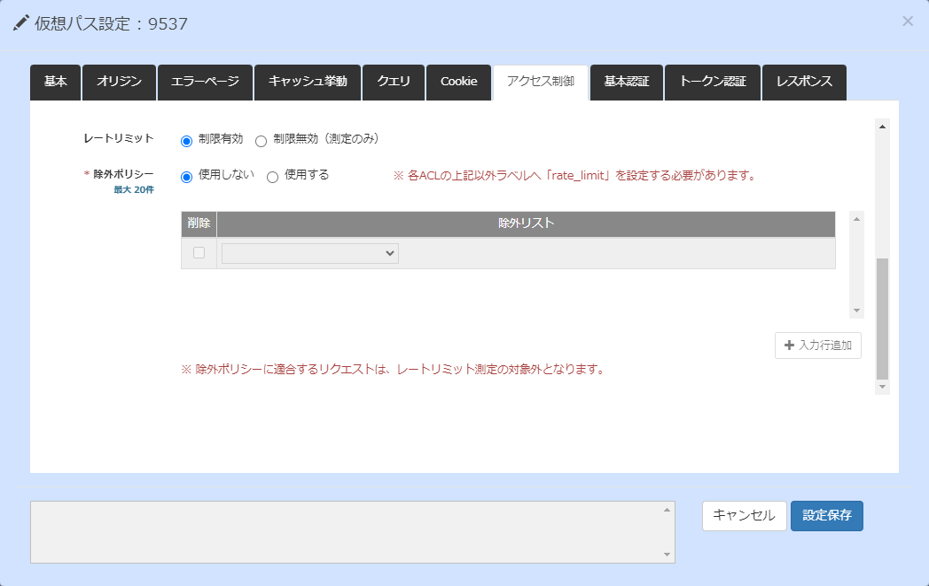This screenshot has height=586, width=929.
Task: Select the キャッシュ挙動 tab
Action: point(307,82)
